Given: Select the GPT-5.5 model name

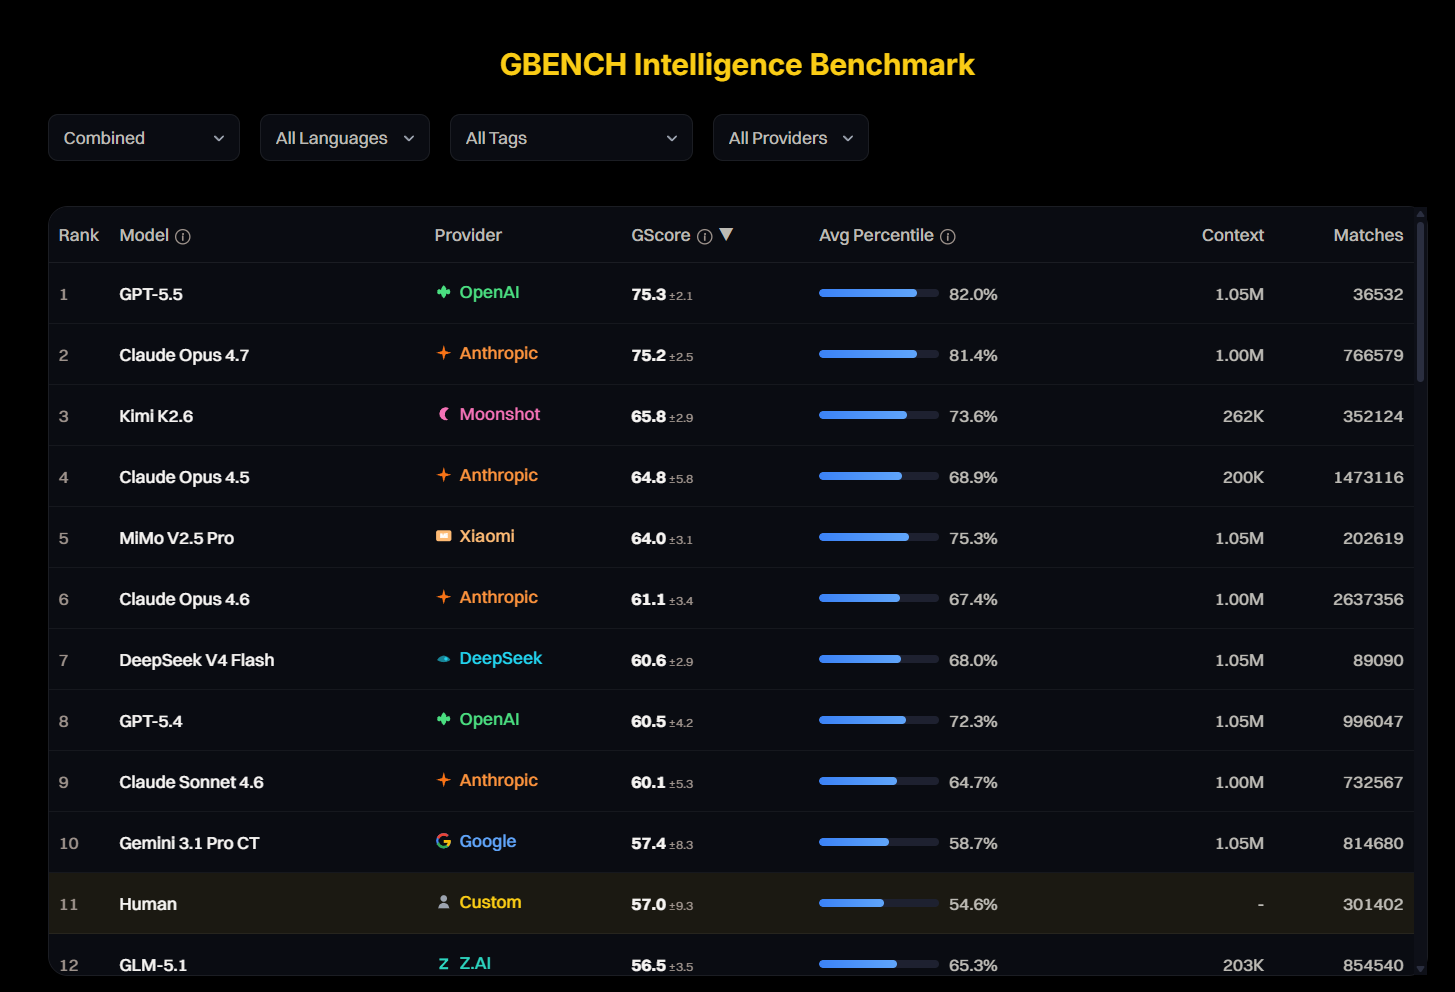Looking at the screenshot, I should point(151,294).
